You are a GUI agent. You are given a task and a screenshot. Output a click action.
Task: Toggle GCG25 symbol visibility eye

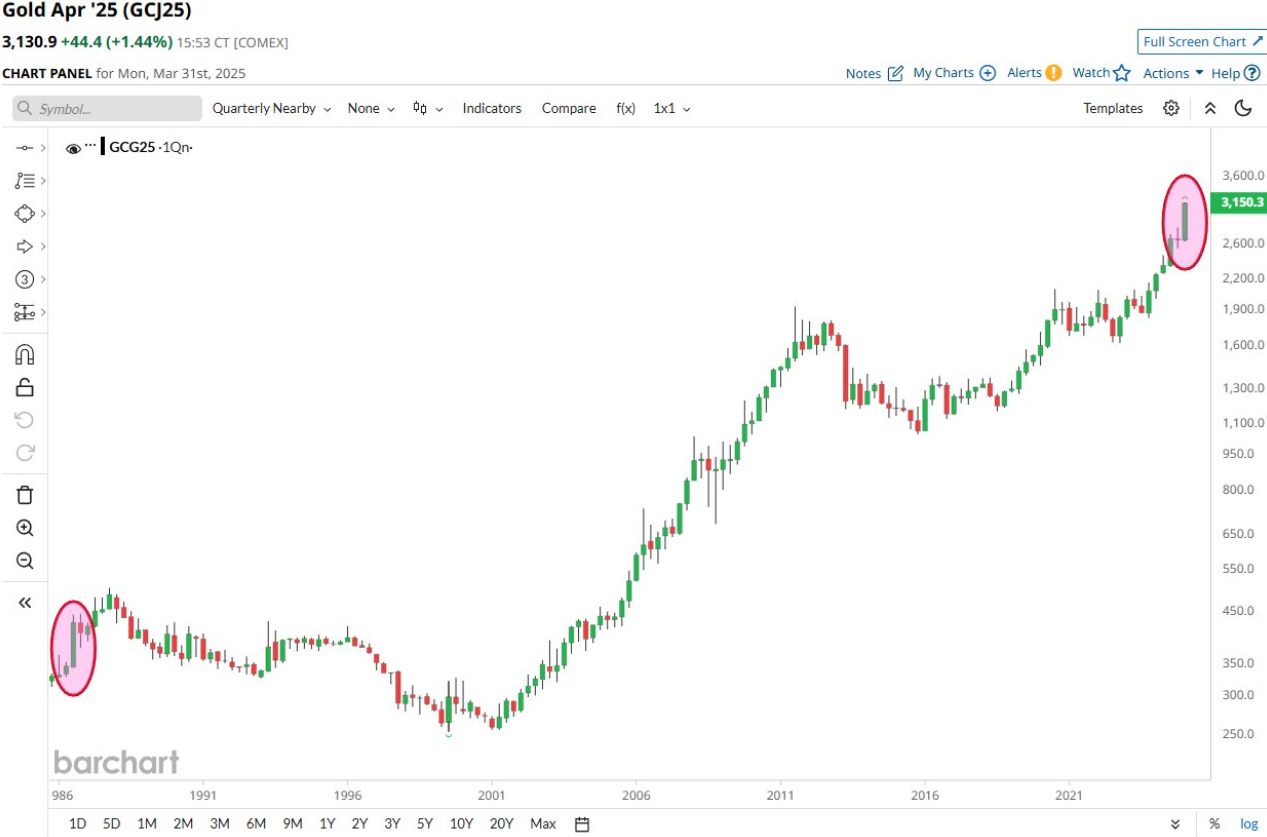73,148
